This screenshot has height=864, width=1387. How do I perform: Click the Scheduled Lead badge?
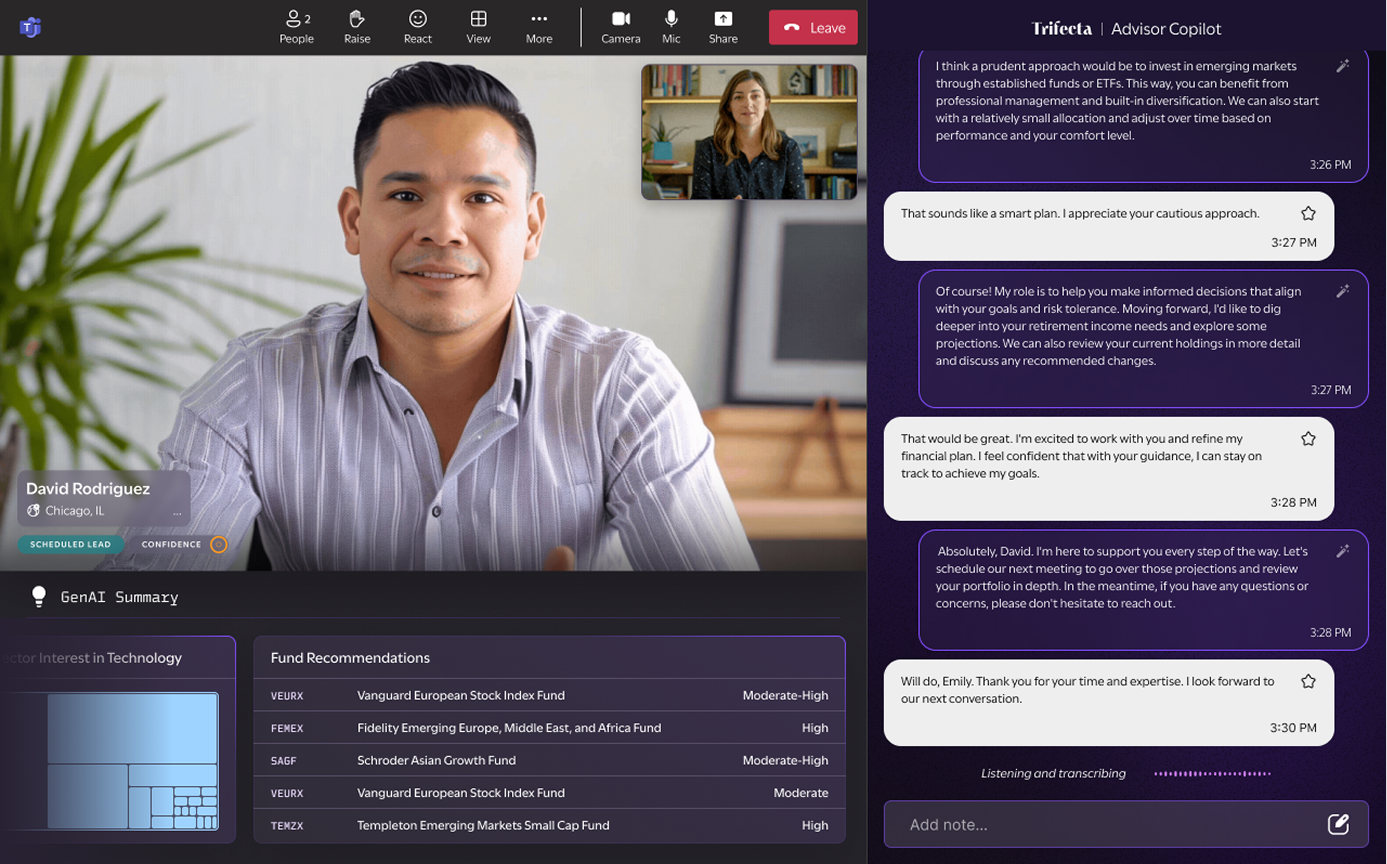point(70,545)
